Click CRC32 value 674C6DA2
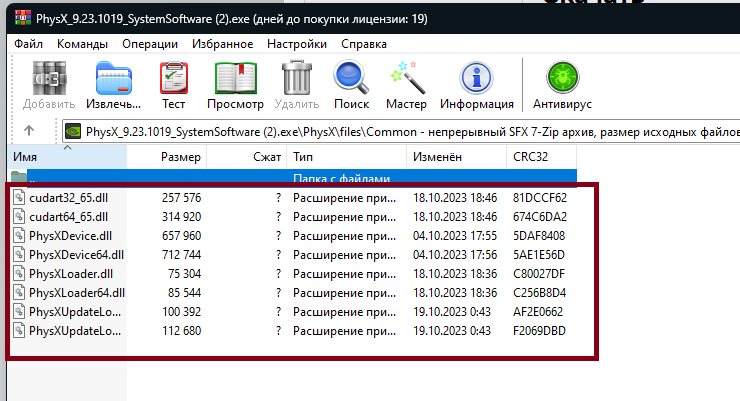Screen dimensions: 740x401 [x=540, y=217]
